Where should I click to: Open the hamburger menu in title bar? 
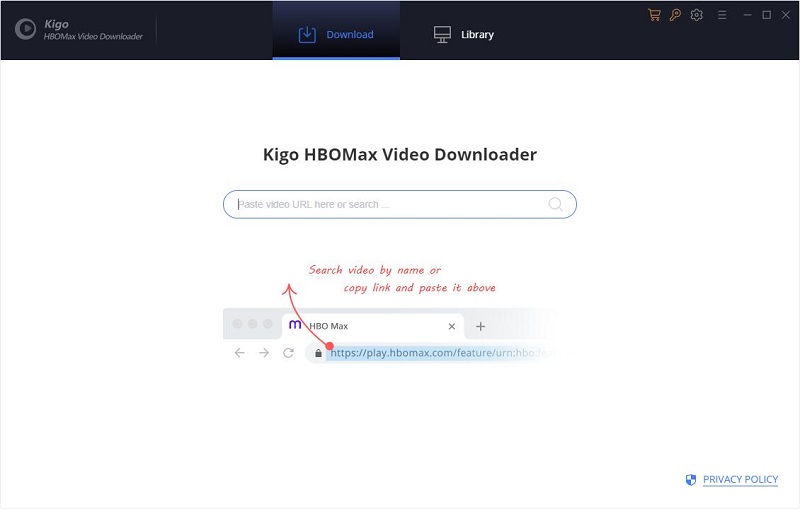[722, 15]
